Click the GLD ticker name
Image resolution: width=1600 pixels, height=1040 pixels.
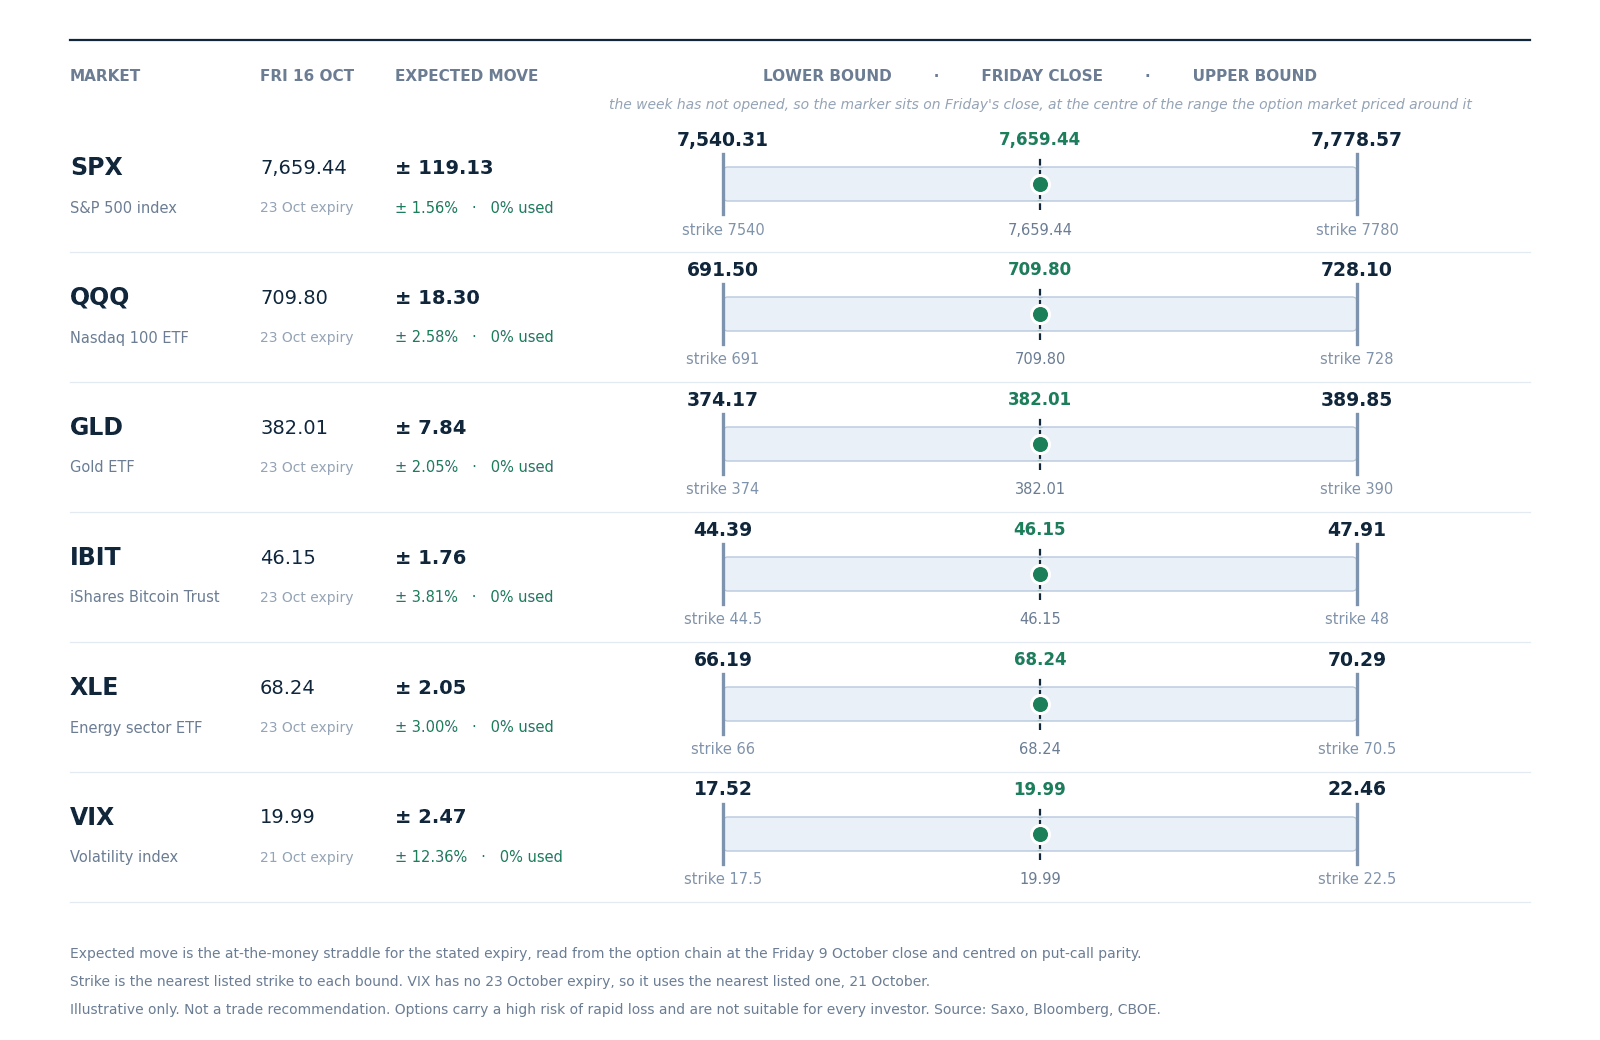pos(96,428)
